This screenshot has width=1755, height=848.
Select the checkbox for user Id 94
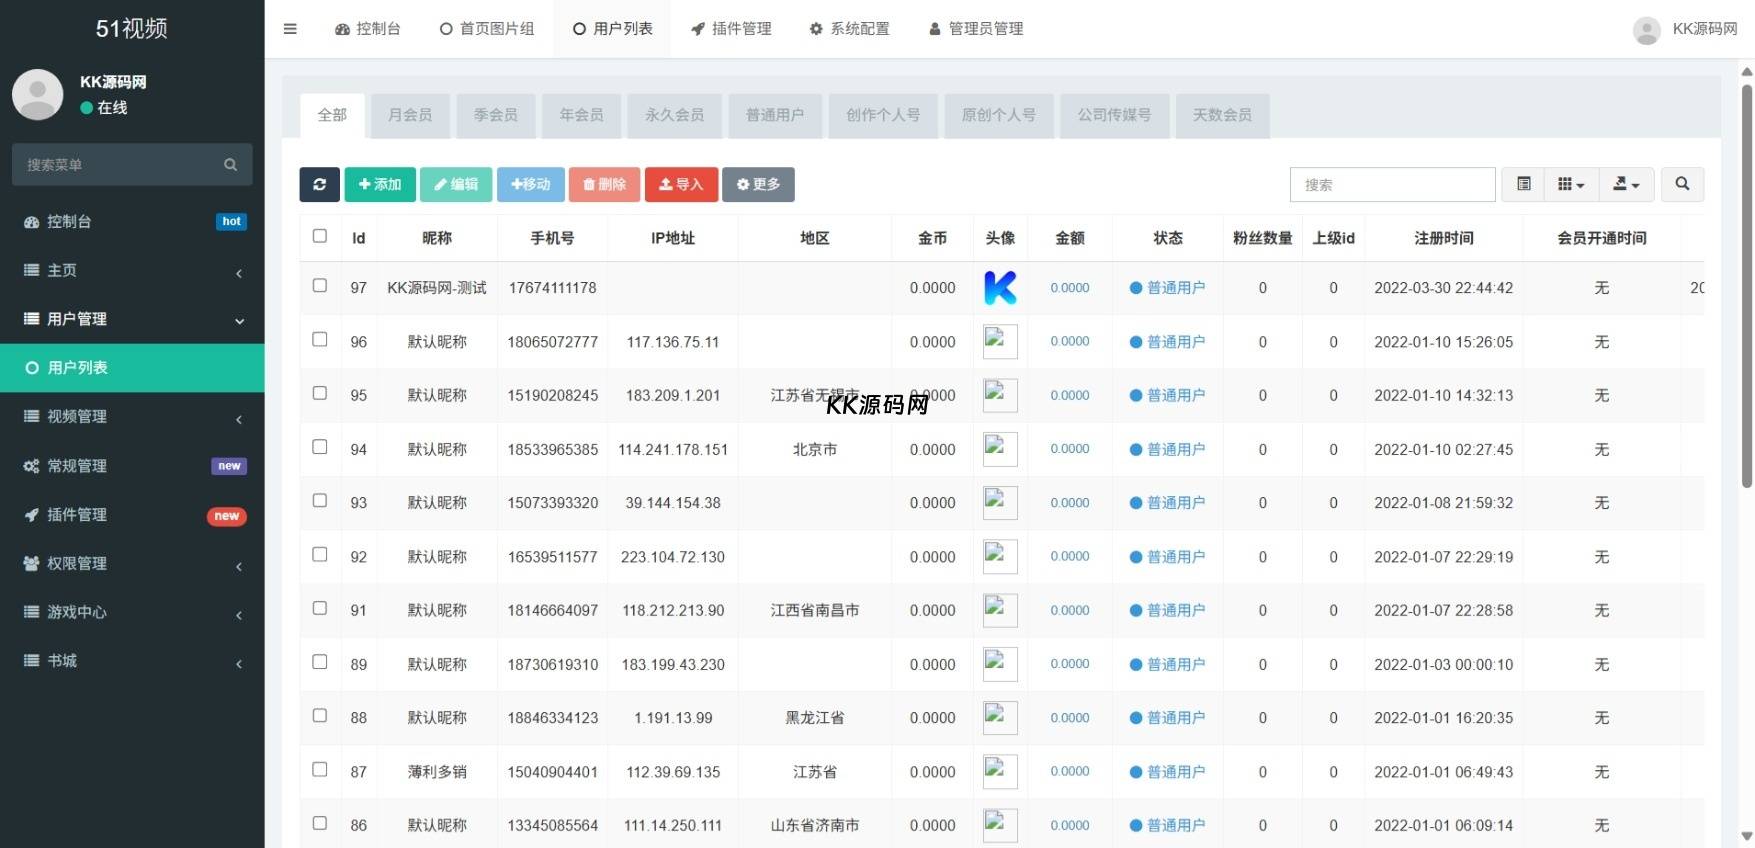(x=320, y=447)
